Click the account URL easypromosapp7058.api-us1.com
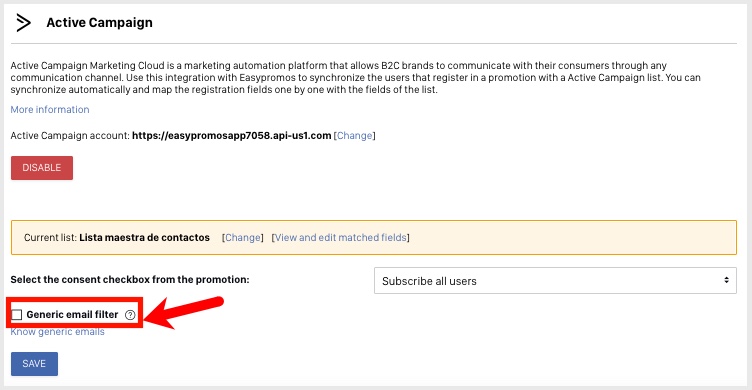 [x=232, y=136]
